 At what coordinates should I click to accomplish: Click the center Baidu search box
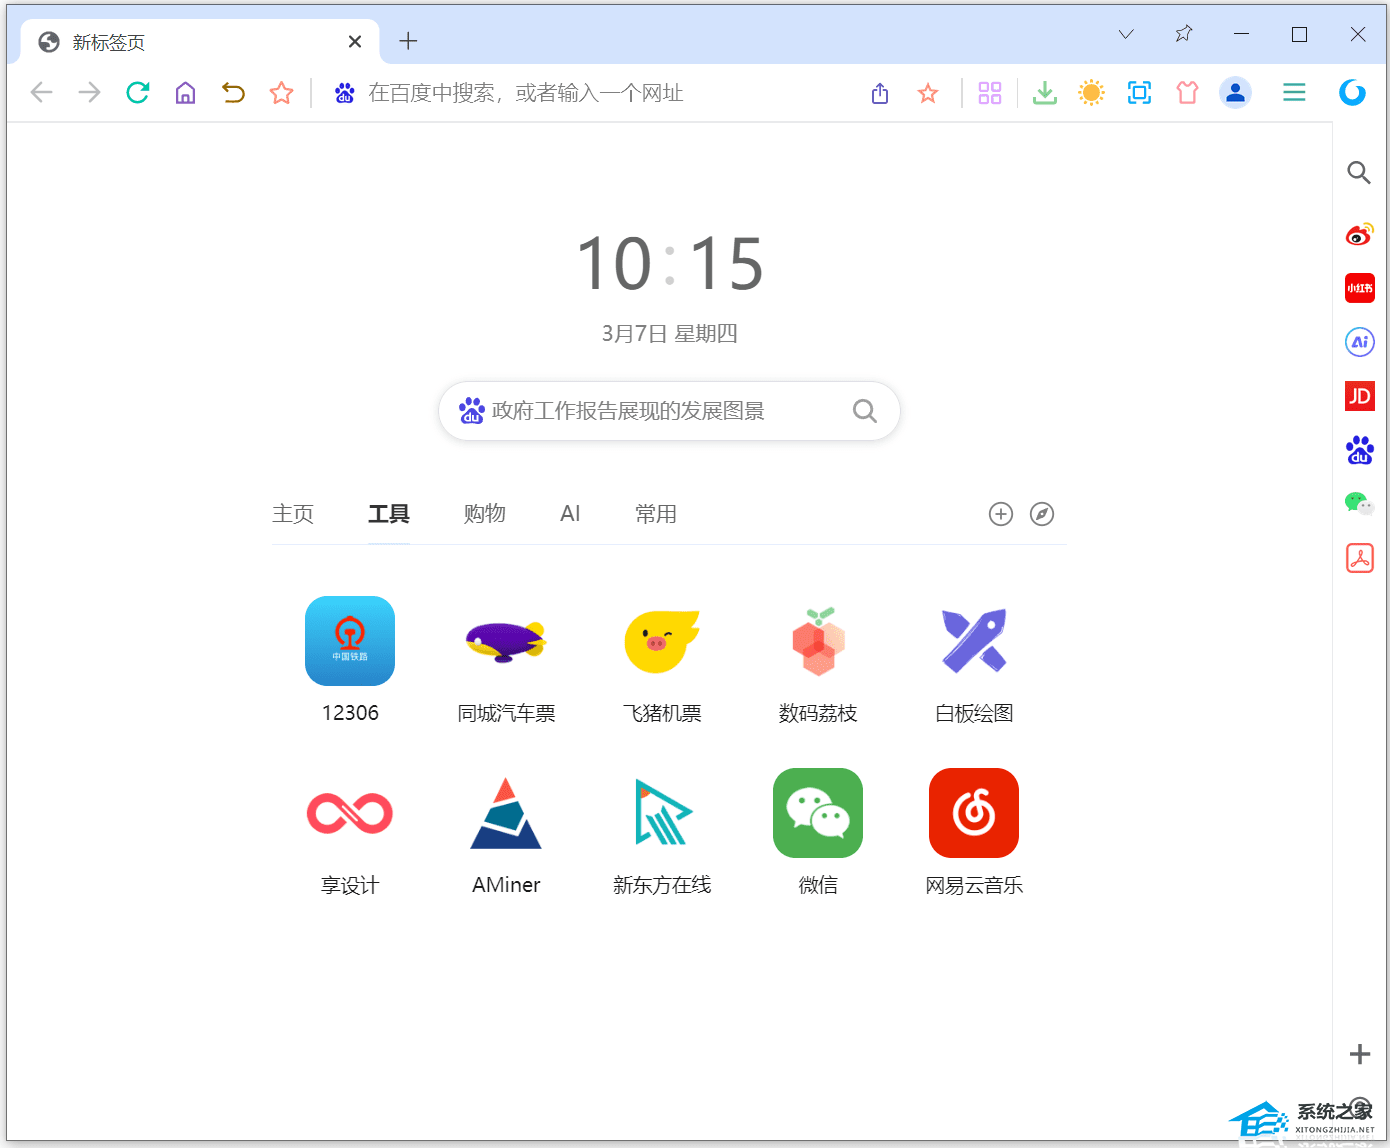coord(669,411)
